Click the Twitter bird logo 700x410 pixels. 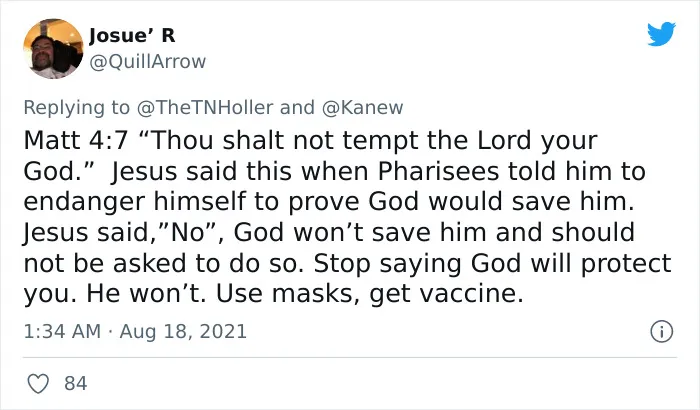click(x=661, y=33)
